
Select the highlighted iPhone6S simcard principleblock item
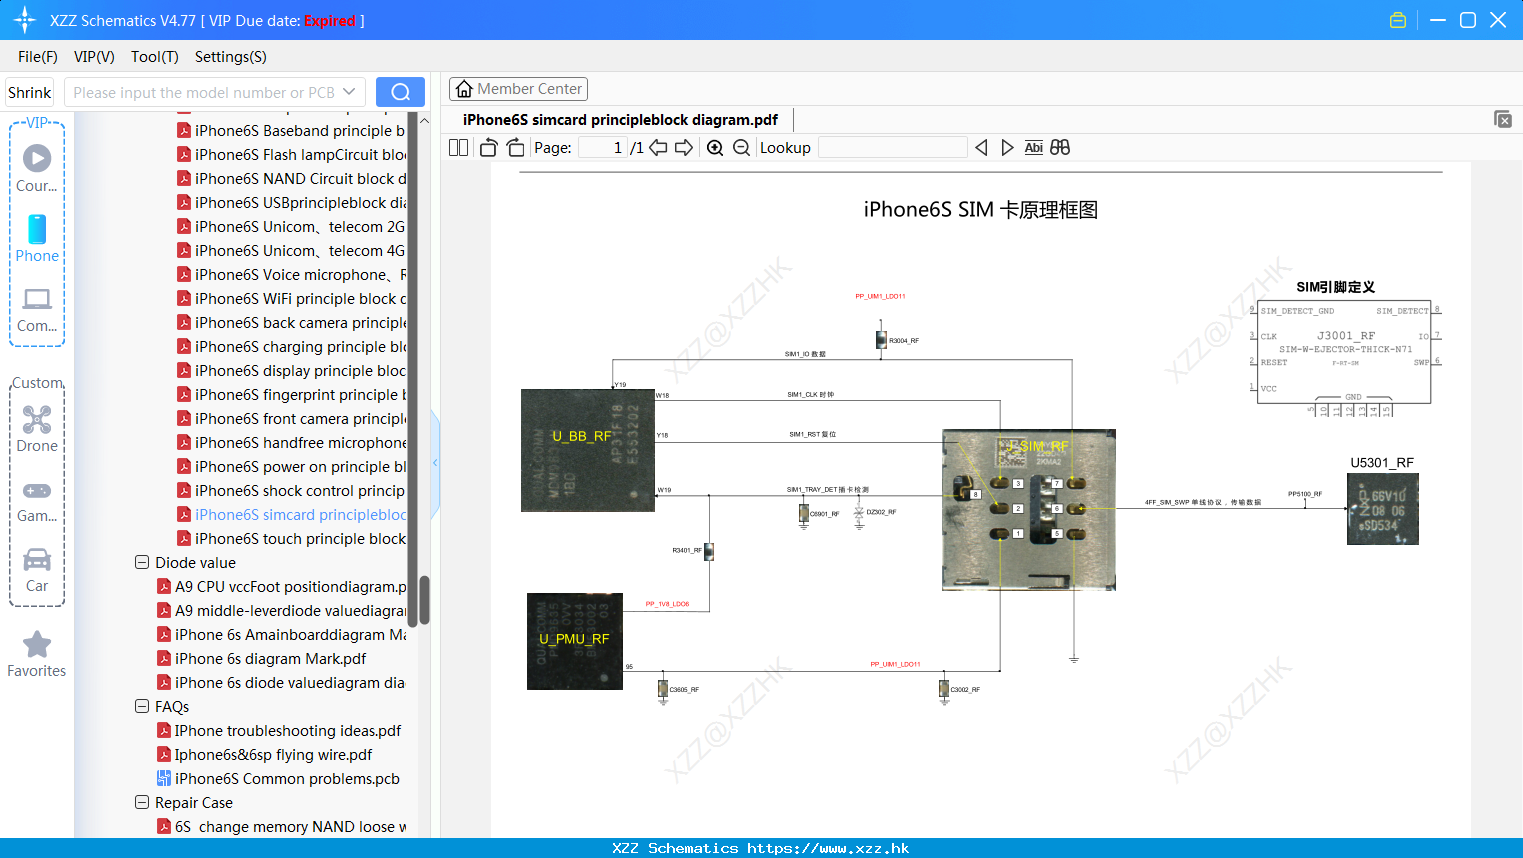[x=291, y=514]
